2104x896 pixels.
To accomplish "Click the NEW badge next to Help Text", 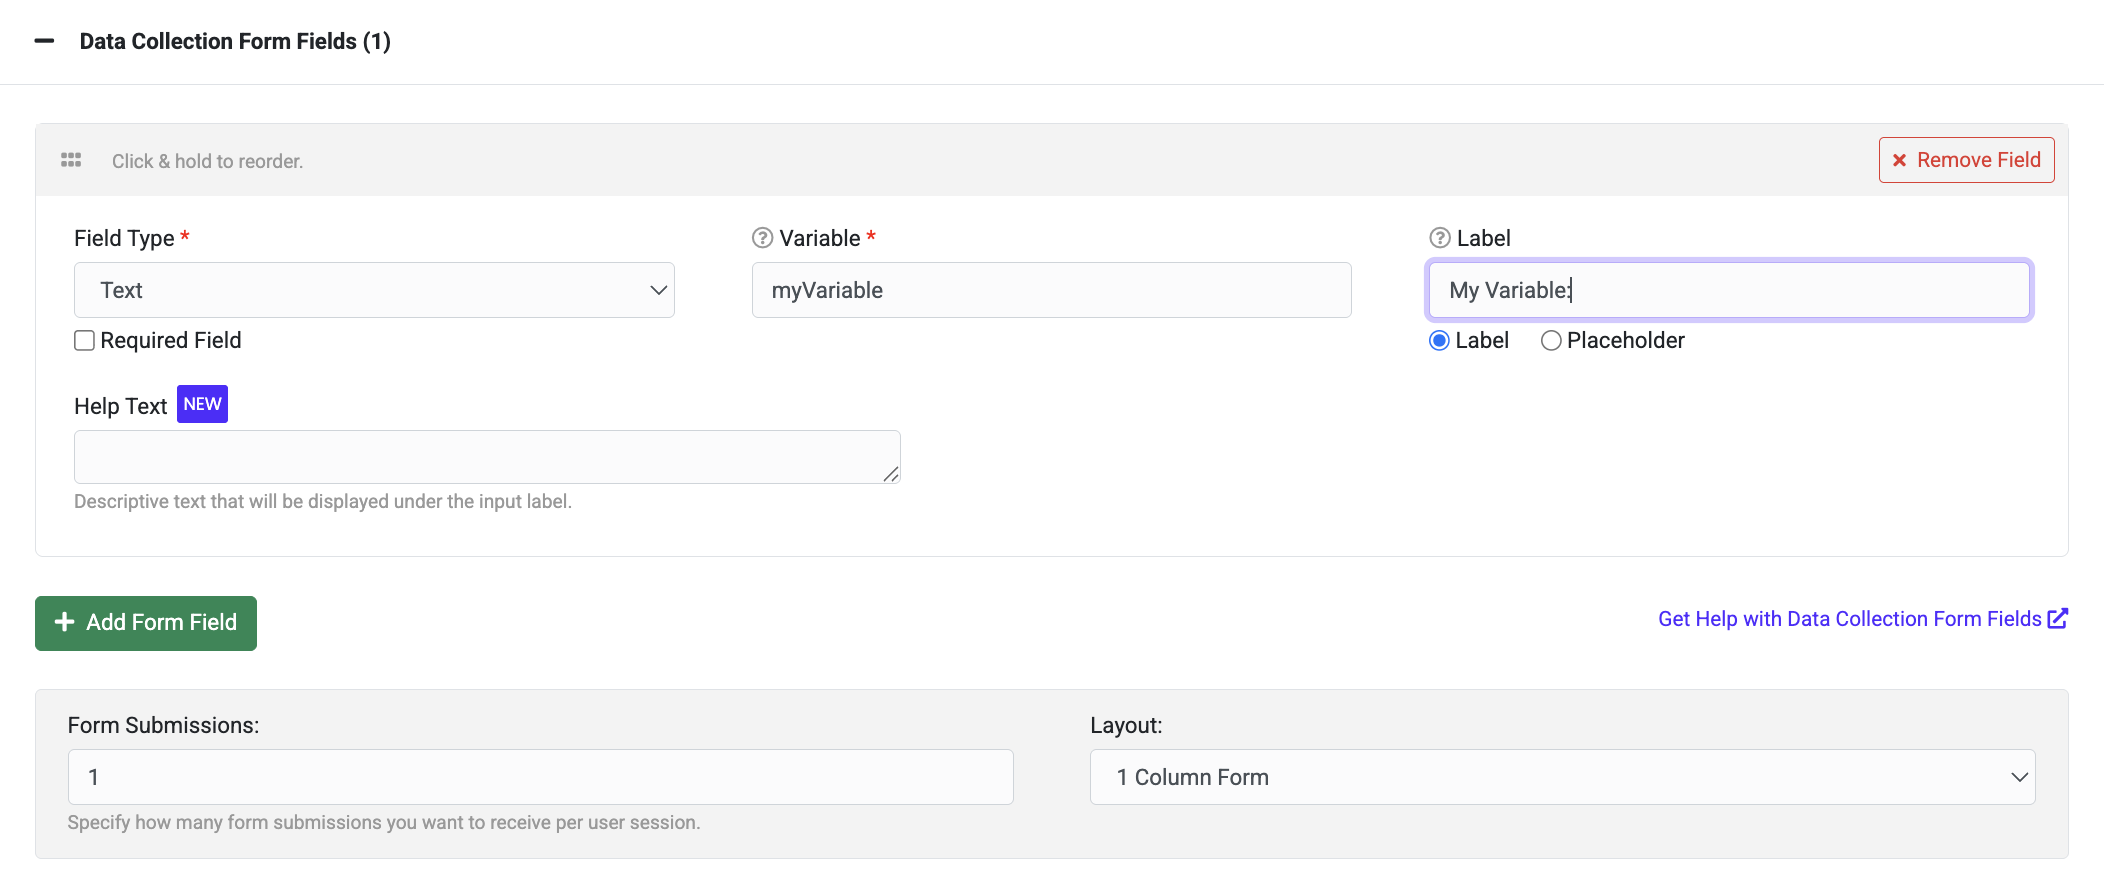I will pyautogui.click(x=202, y=404).
